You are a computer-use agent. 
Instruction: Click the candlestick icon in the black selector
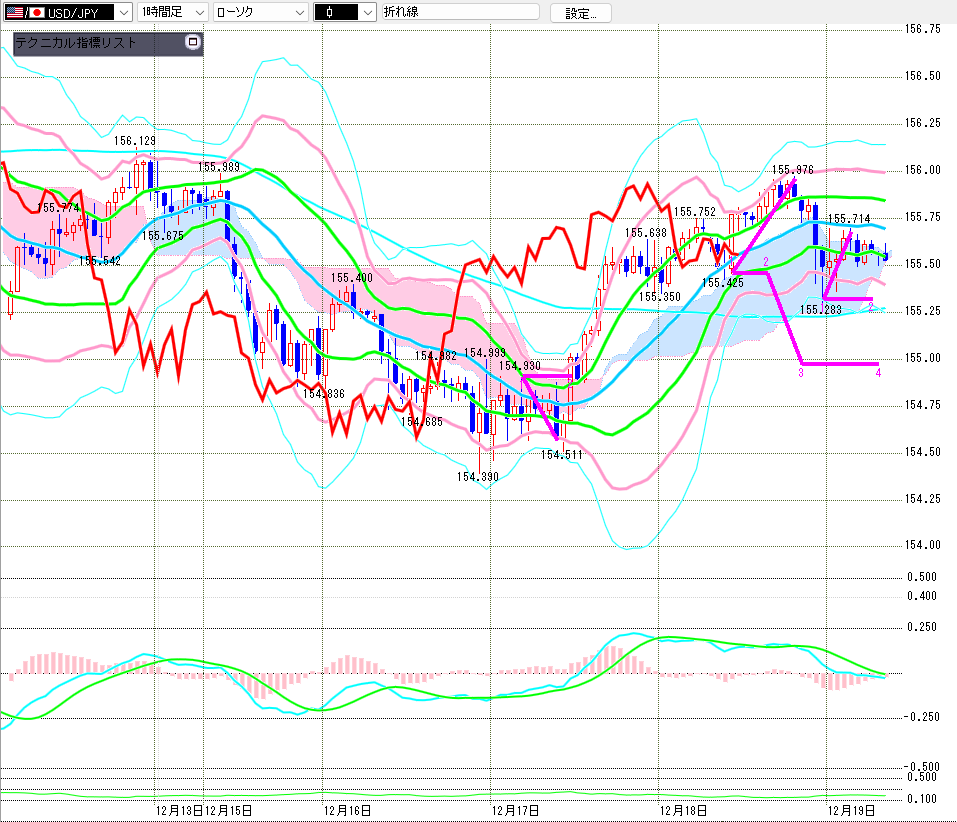click(334, 12)
